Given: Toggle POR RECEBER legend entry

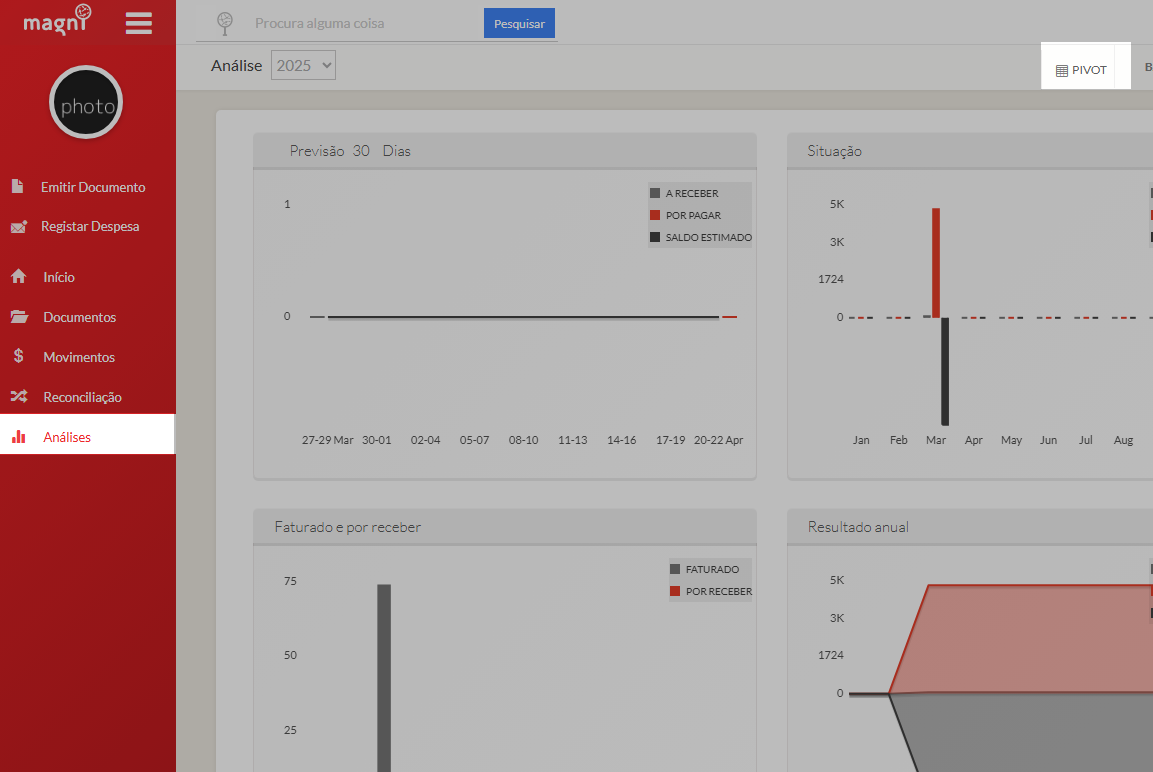Looking at the screenshot, I should pyautogui.click(x=718, y=591).
